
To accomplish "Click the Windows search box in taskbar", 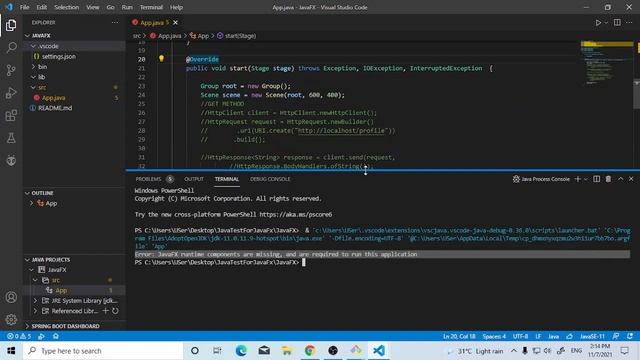I will pyautogui.click(x=103, y=351).
